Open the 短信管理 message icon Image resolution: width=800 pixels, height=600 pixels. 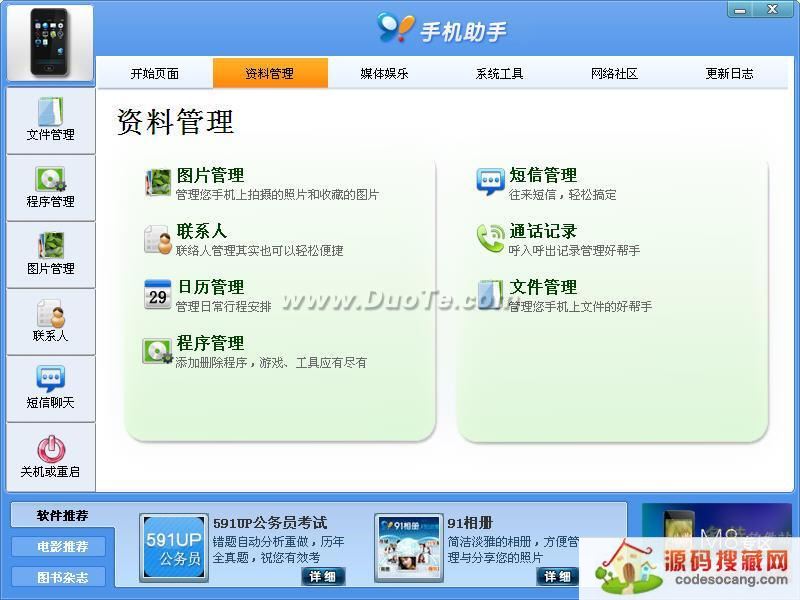click(490, 182)
